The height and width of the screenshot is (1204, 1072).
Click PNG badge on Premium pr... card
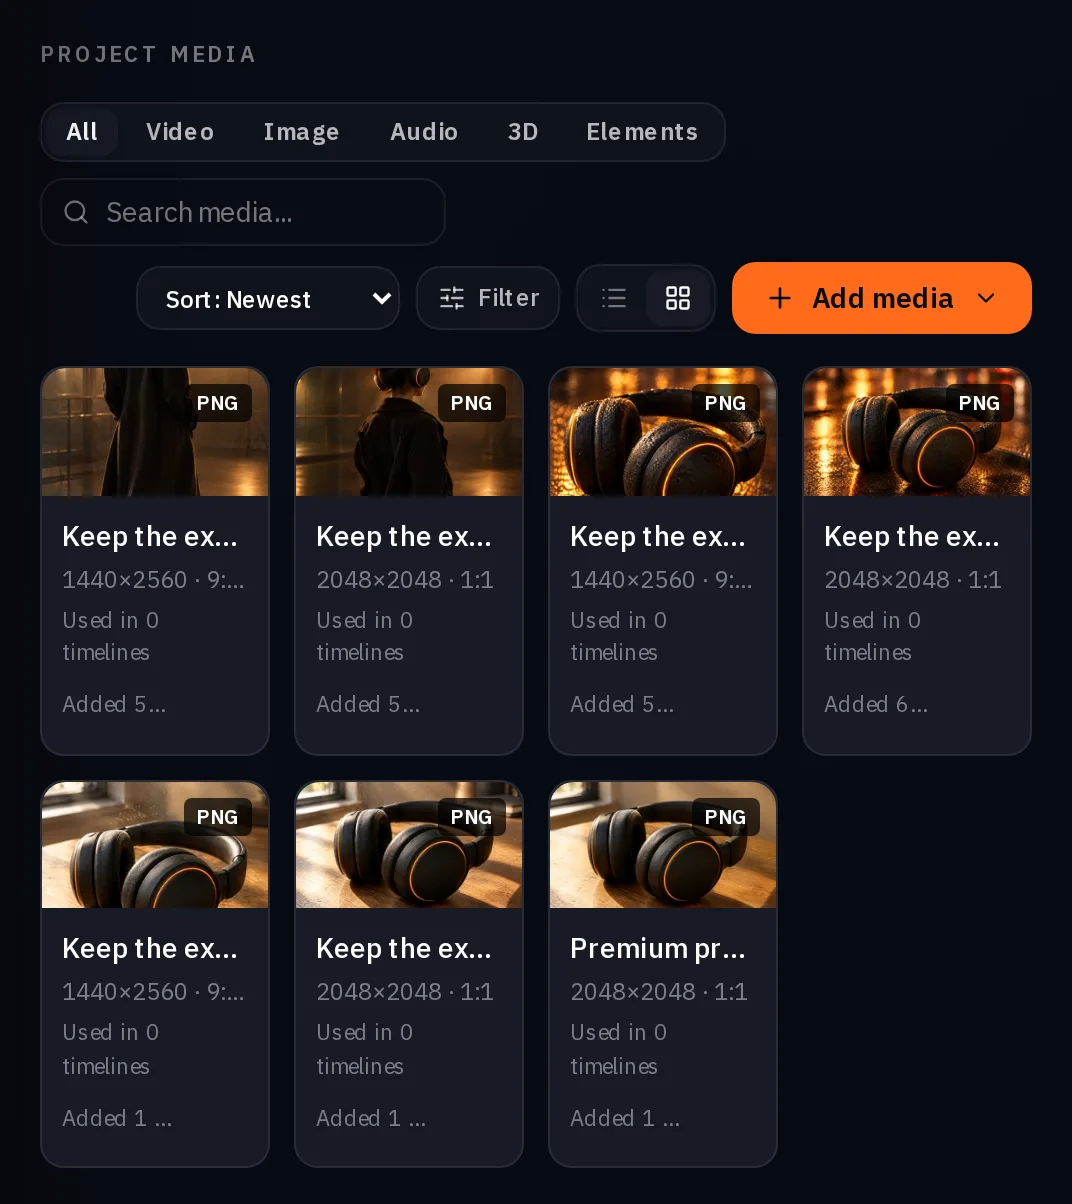point(725,817)
